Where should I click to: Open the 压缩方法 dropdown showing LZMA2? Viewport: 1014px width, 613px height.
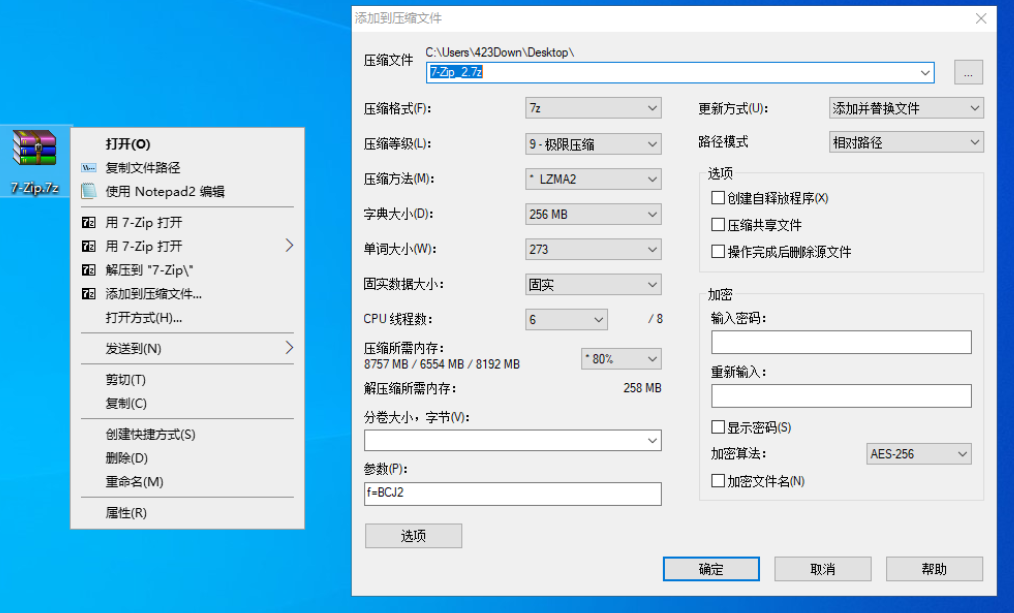(593, 179)
